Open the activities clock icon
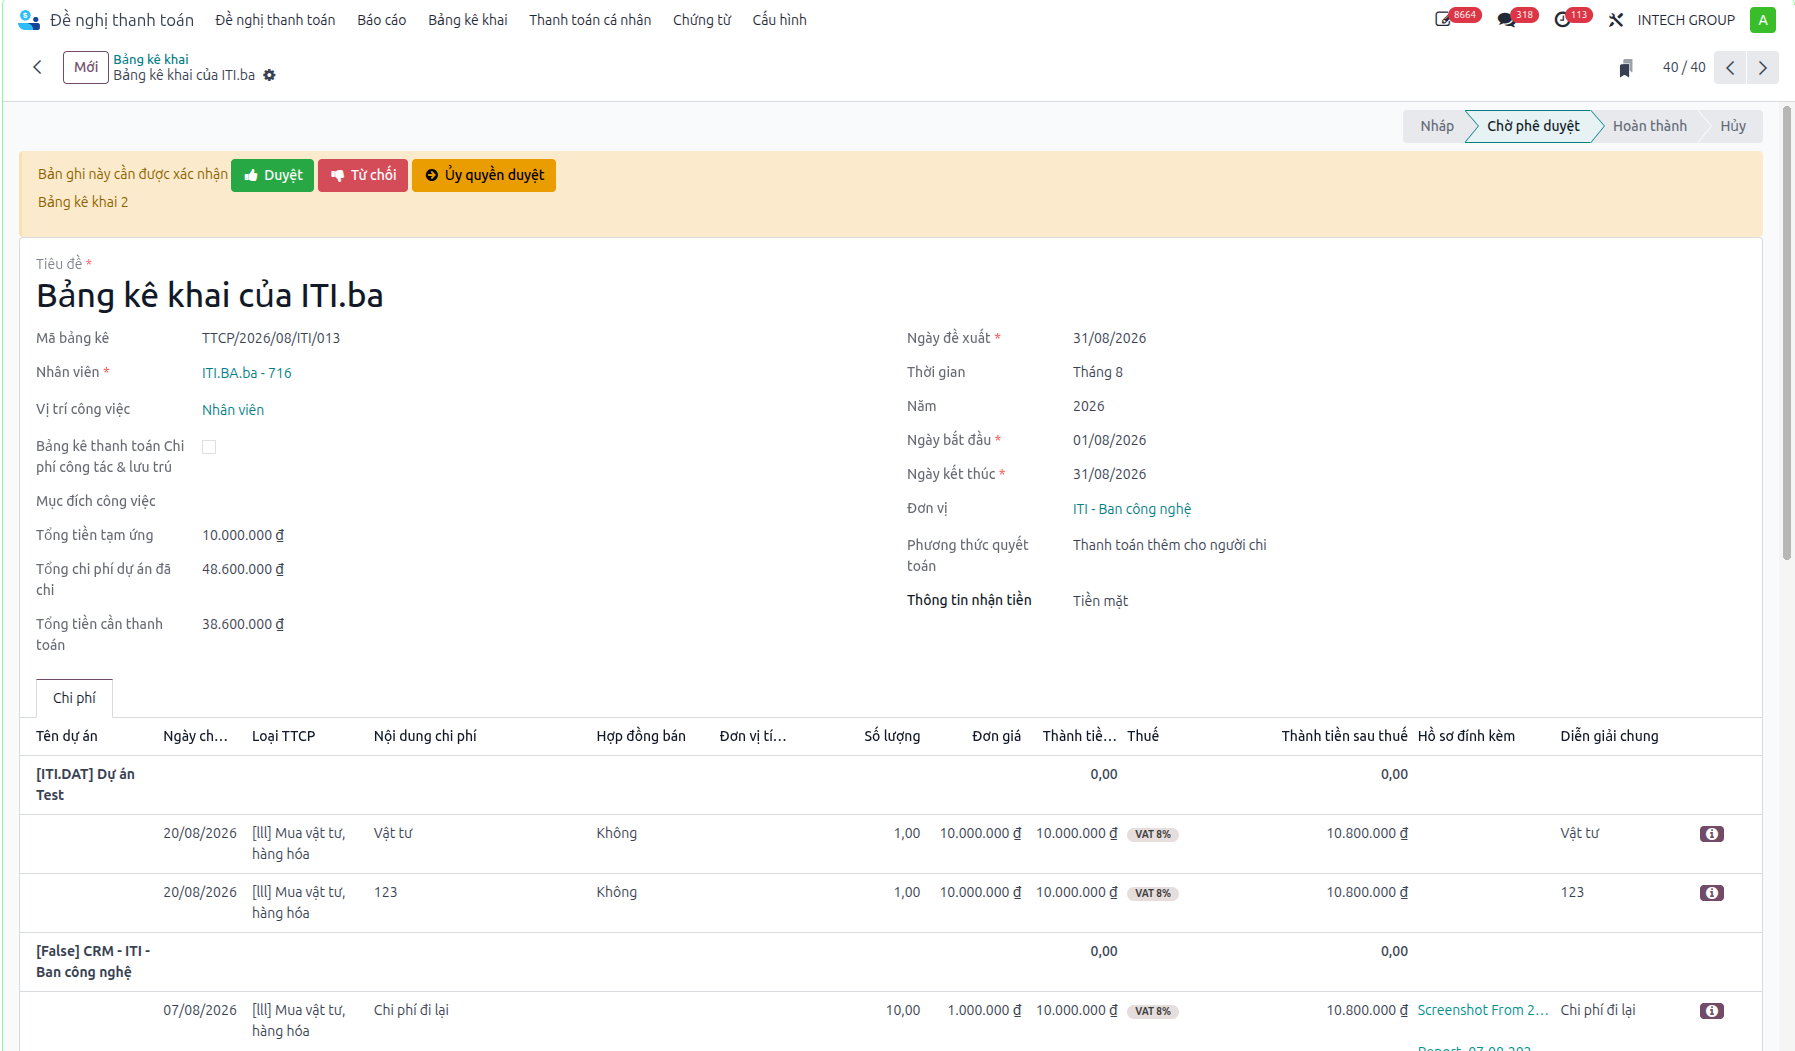The height and width of the screenshot is (1051, 1795). [x=1562, y=20]
